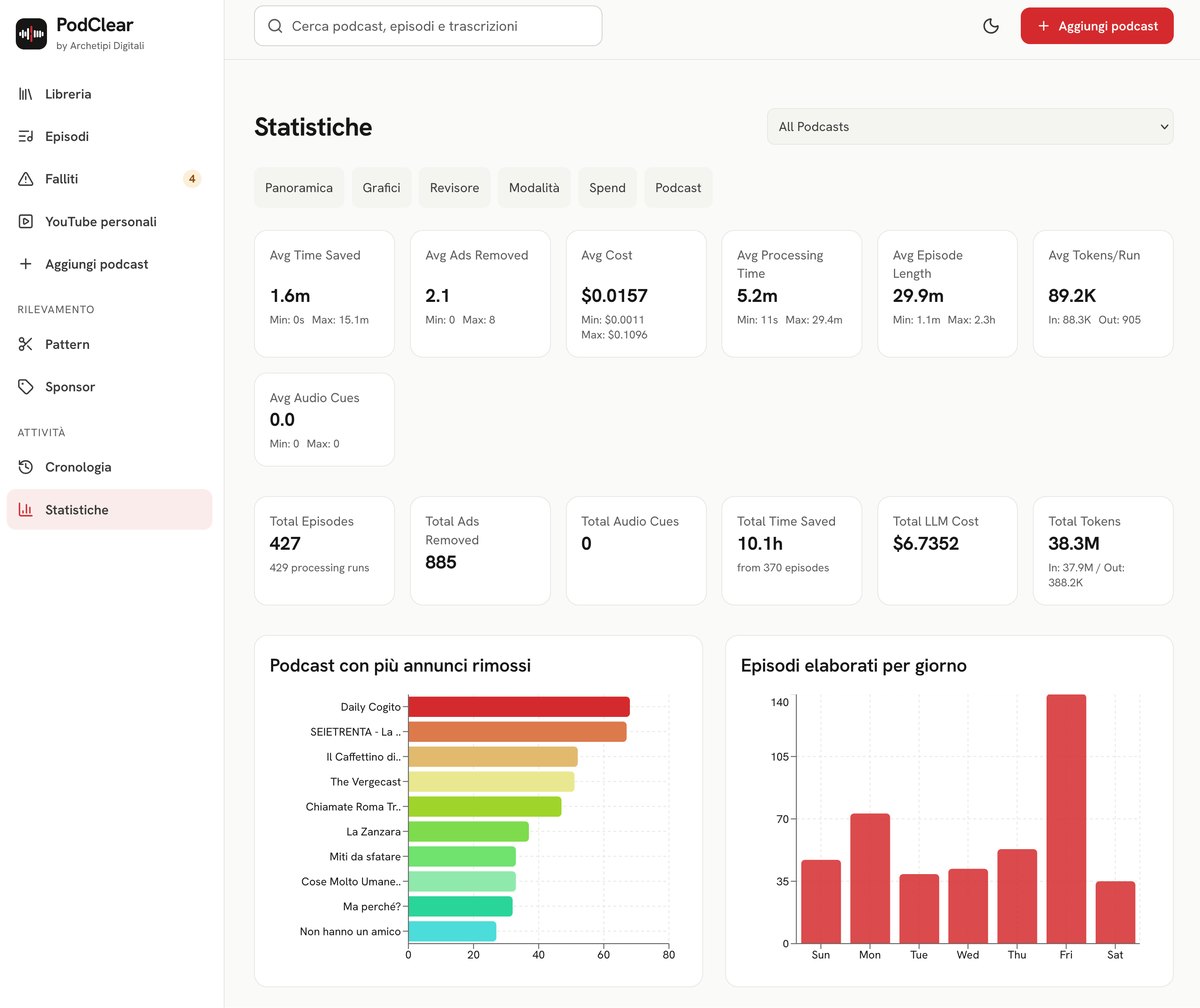Image resolution: width=1200 pixels, height=1008 pixels.
Task: Click the red Aggiungi podcast button
Action: coord(1097,26)
